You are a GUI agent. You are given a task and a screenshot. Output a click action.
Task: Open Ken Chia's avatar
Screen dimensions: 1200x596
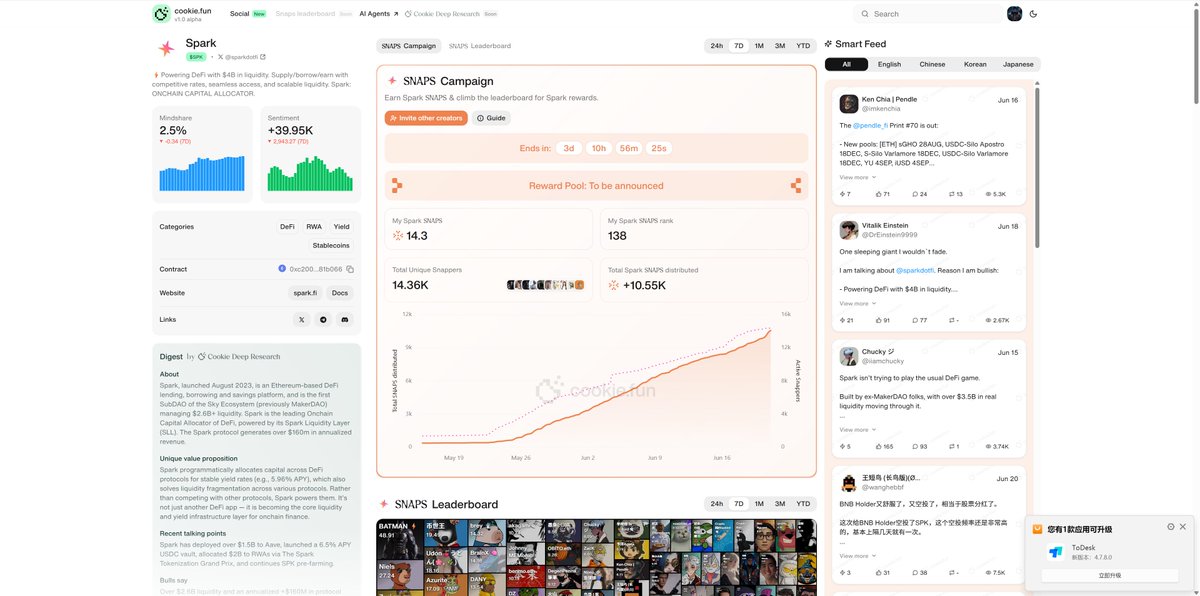(x=848, y=103)
